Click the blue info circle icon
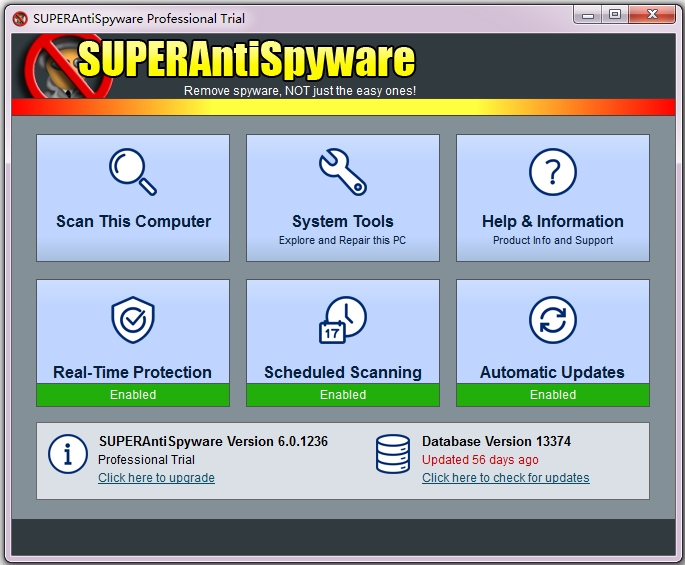The width and height of the screenshot is (685, 565). click(x=68, y=454)
